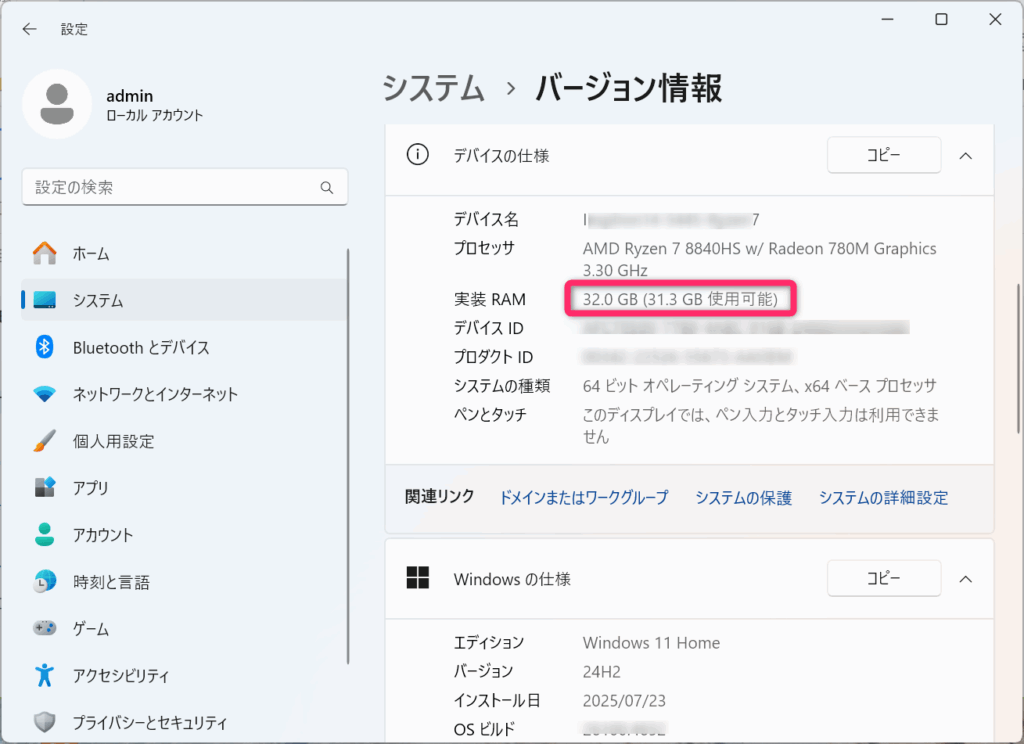
Task: Click the Windows logo icon in Windows の仕様
Action: pyautogui.click(x=417, y=578)
